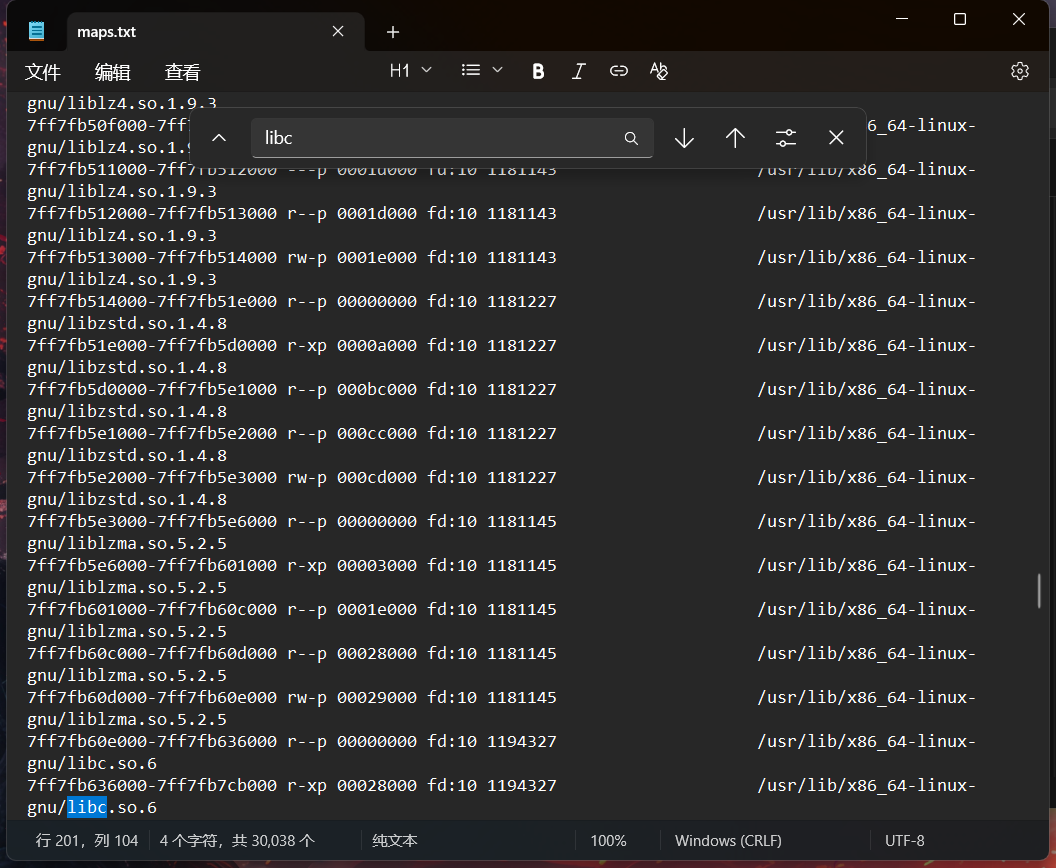Minimize the Notepad window
1056x868 pixels.
(x=902, y=19)
